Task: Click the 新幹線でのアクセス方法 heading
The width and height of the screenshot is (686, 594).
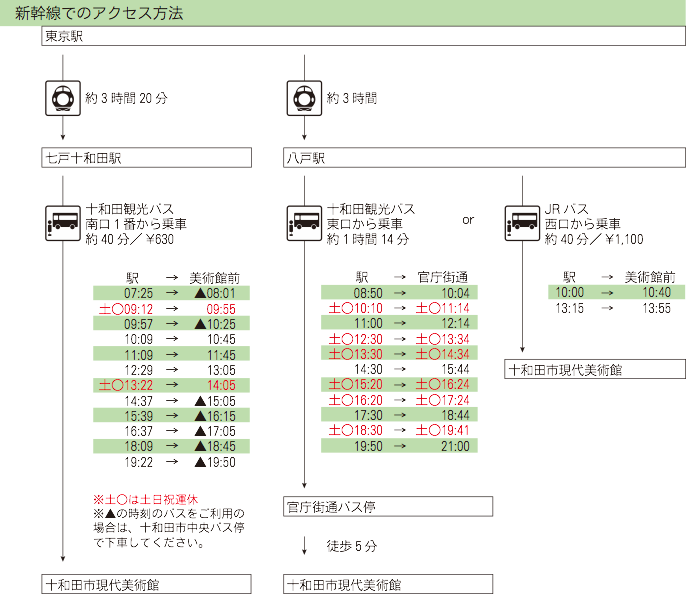Action: coord(99,13)
